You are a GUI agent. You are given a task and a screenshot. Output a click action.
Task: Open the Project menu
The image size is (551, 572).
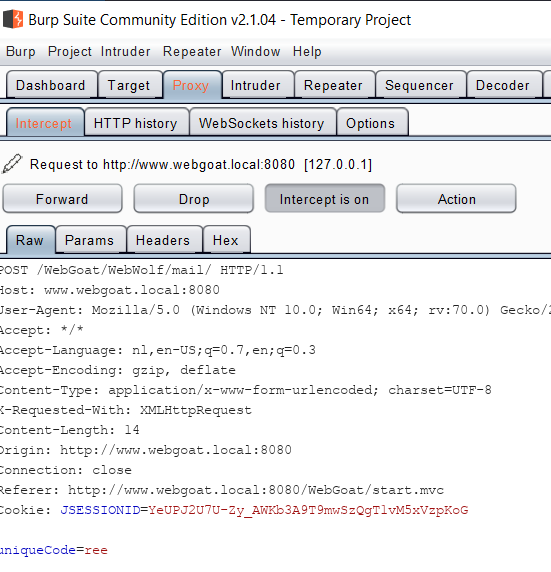70,51
